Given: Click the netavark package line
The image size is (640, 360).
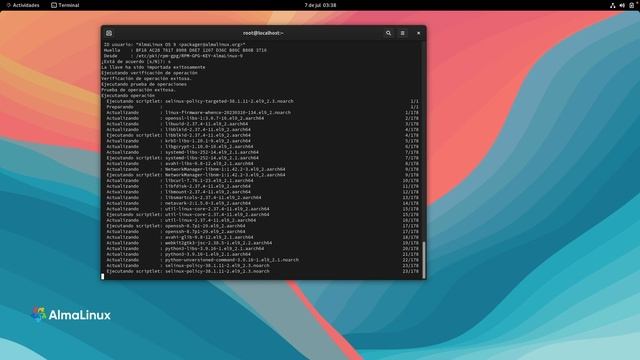Looking at the screenshot, I should 262,203.
